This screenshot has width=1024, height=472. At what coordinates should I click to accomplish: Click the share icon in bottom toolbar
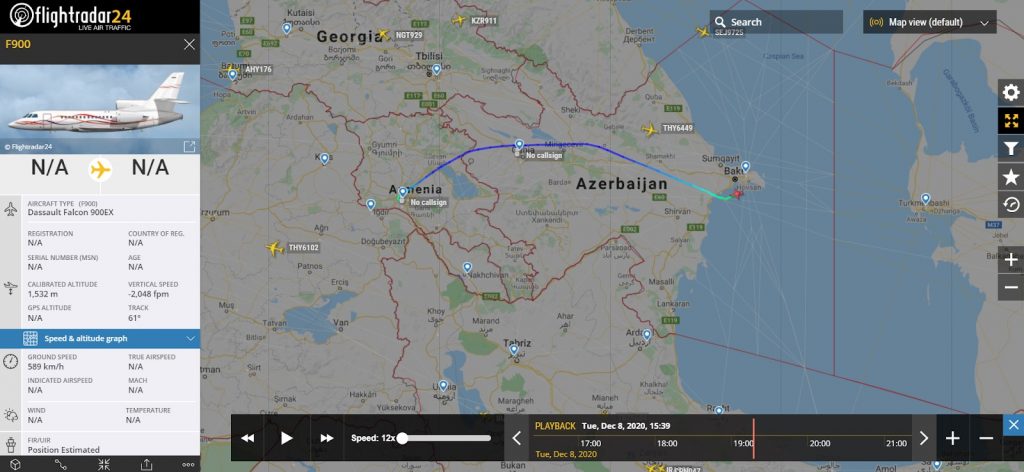(x=146, y=464)
